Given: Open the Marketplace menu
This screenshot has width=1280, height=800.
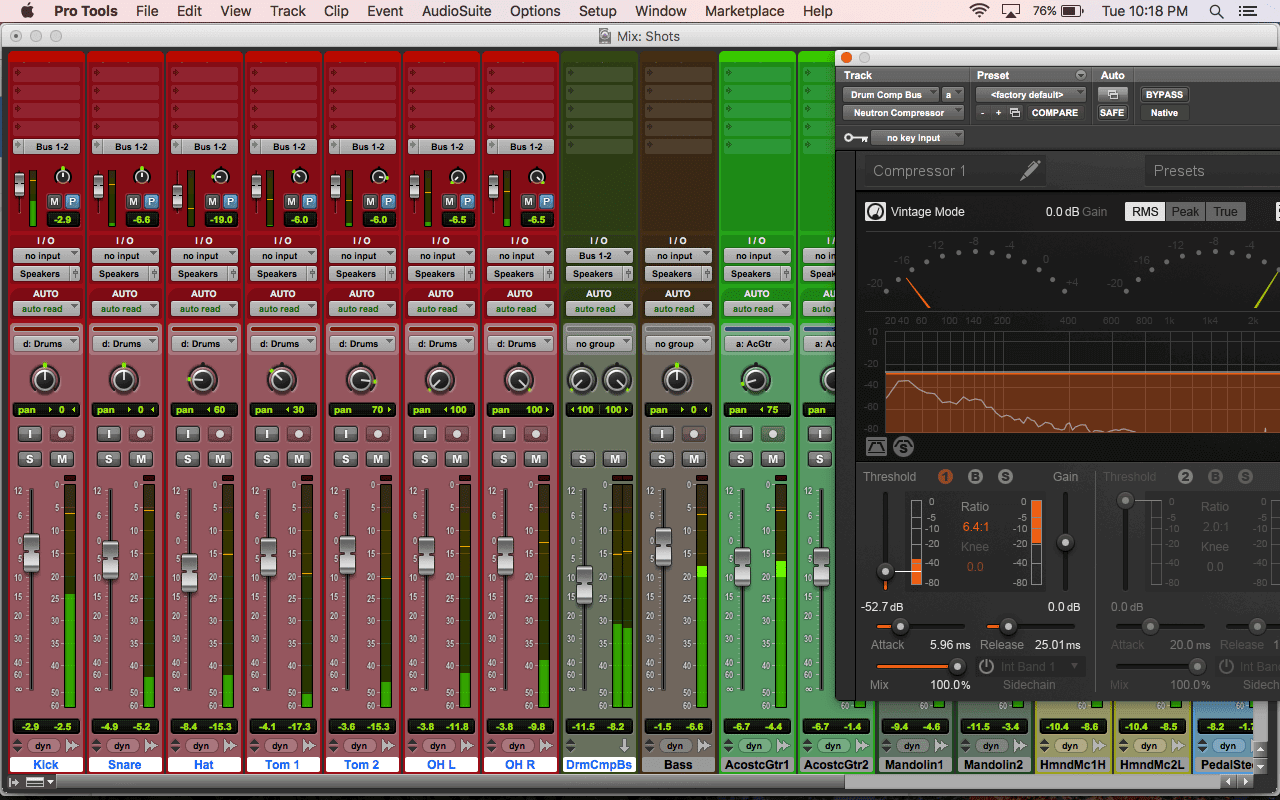Looking at the screenshot, I should tap(744, 11).
